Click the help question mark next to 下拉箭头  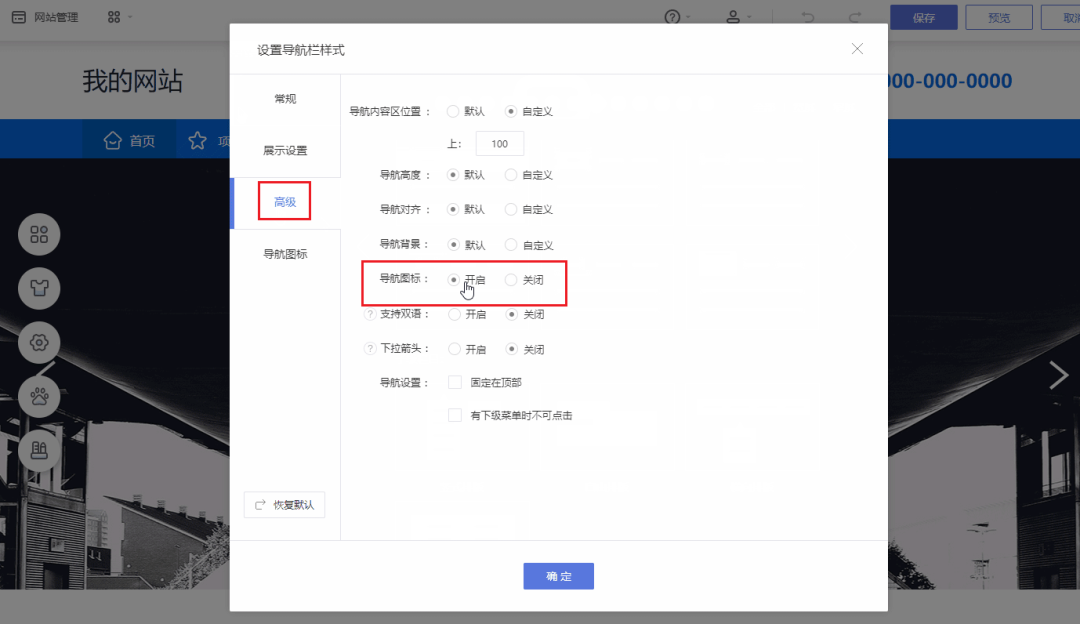pos(370,349)
